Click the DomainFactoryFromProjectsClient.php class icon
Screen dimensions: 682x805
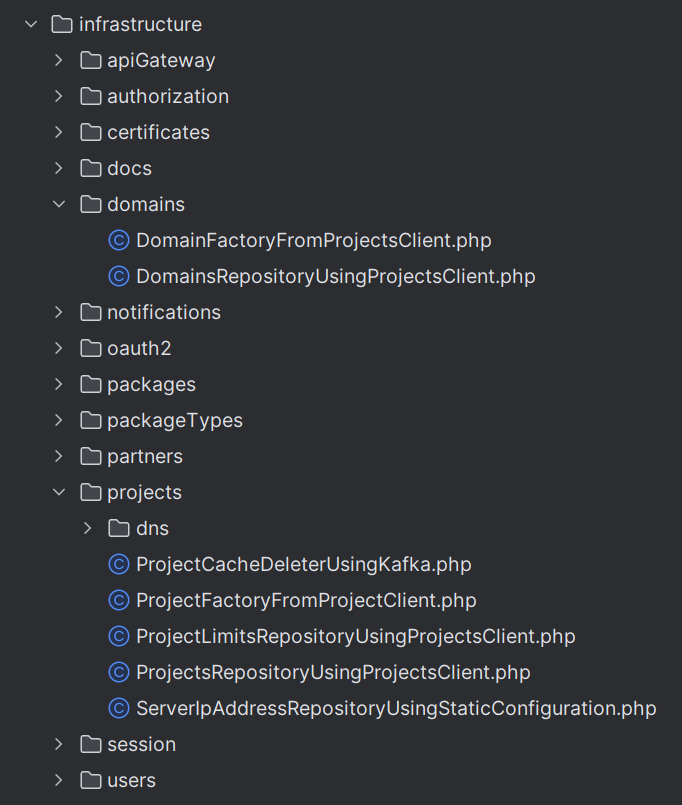pyautogui.click(x=119, y=240)
